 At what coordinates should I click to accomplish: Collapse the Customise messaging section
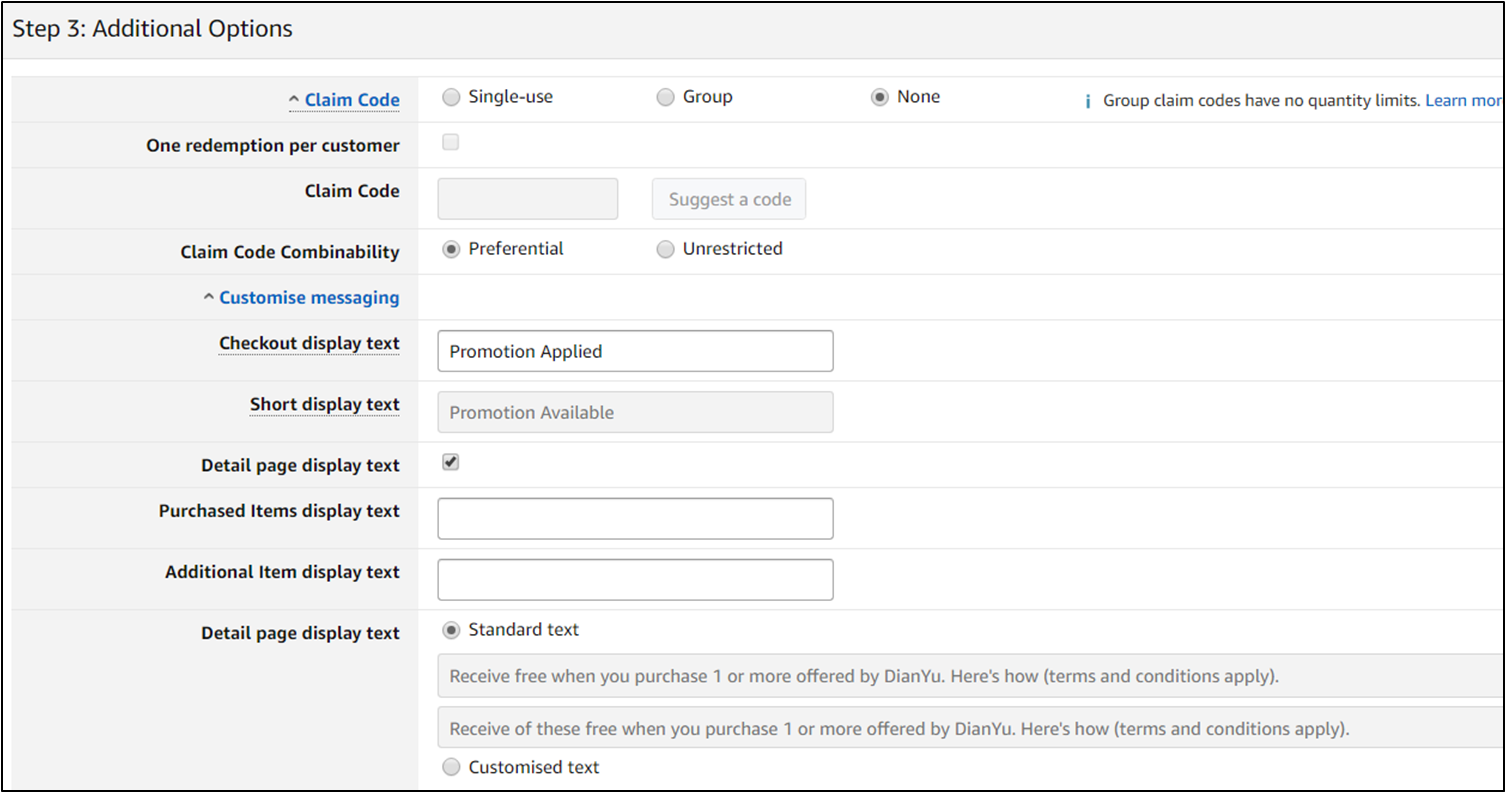pos(301,298)
